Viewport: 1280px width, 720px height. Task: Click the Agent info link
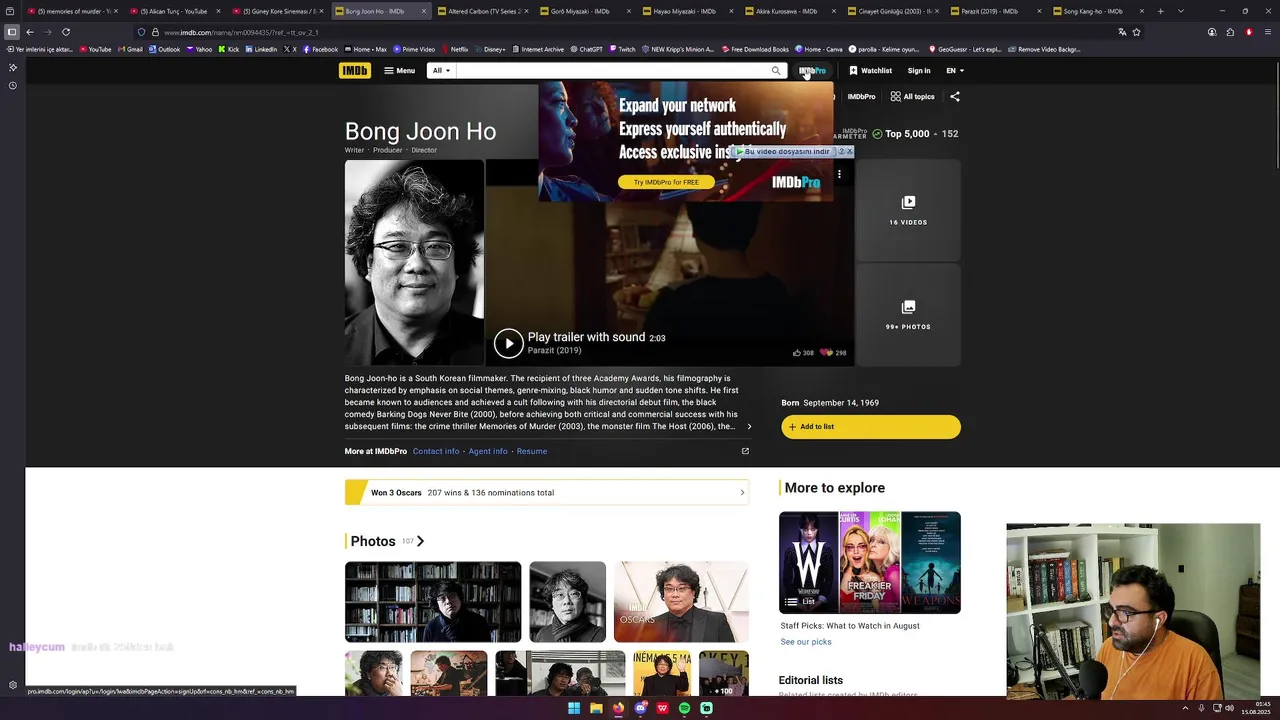[488, 451]
